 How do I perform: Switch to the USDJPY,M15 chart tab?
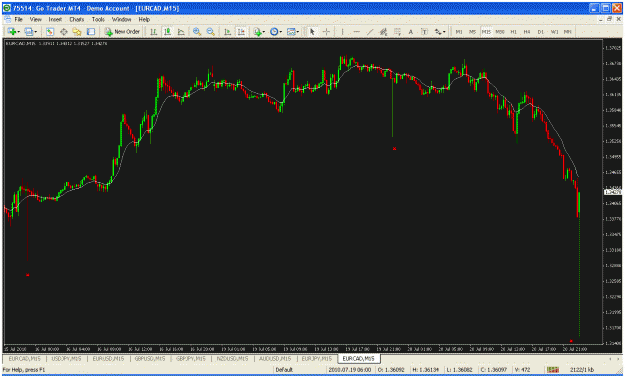(x=66, y=359)
